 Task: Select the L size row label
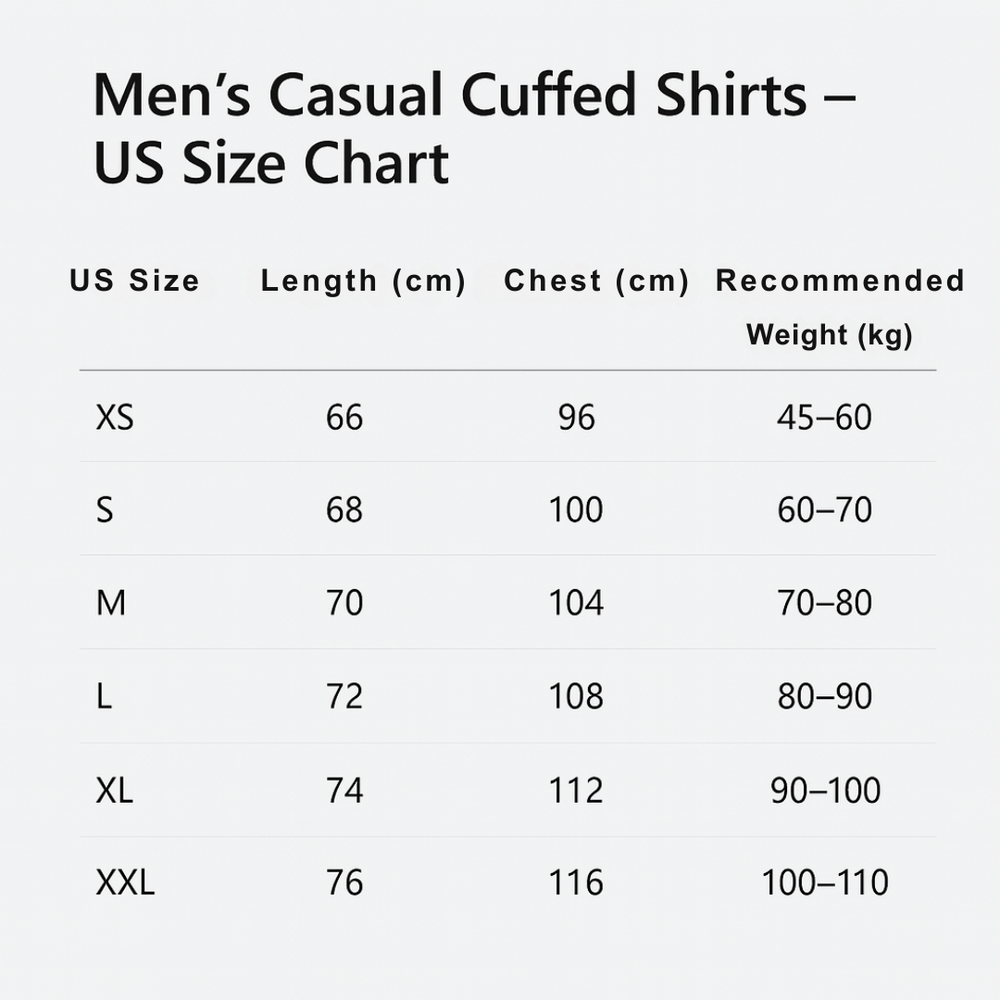point(104,696)
